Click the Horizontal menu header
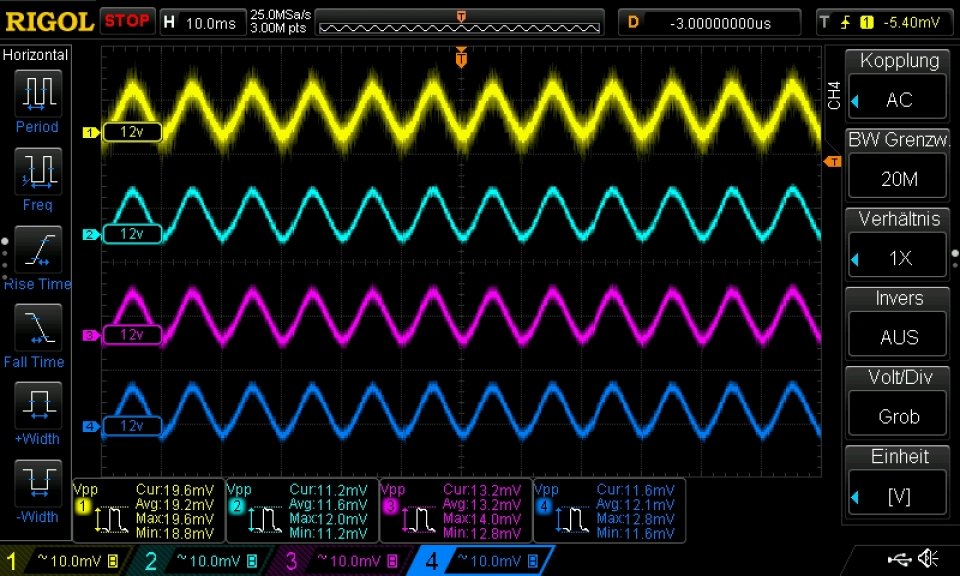The height and width of the screenshot is (576, 960). point(35,54)
